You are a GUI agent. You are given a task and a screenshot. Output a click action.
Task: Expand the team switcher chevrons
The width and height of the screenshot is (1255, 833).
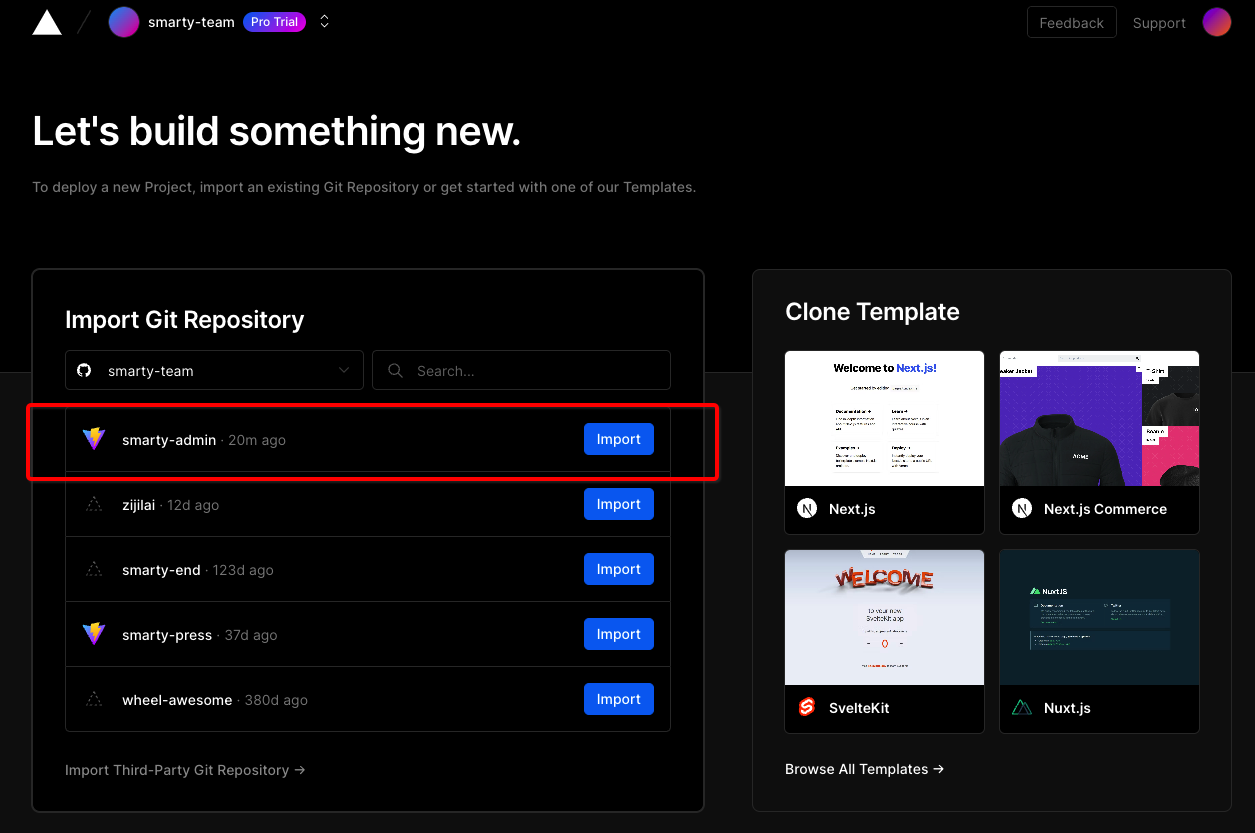[x=324, y=22]
